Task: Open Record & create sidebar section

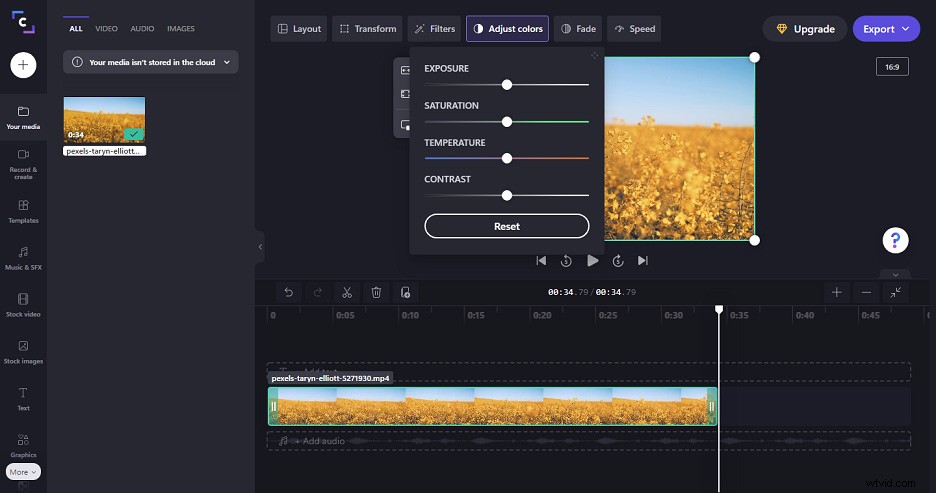Action: click(23, 164)
